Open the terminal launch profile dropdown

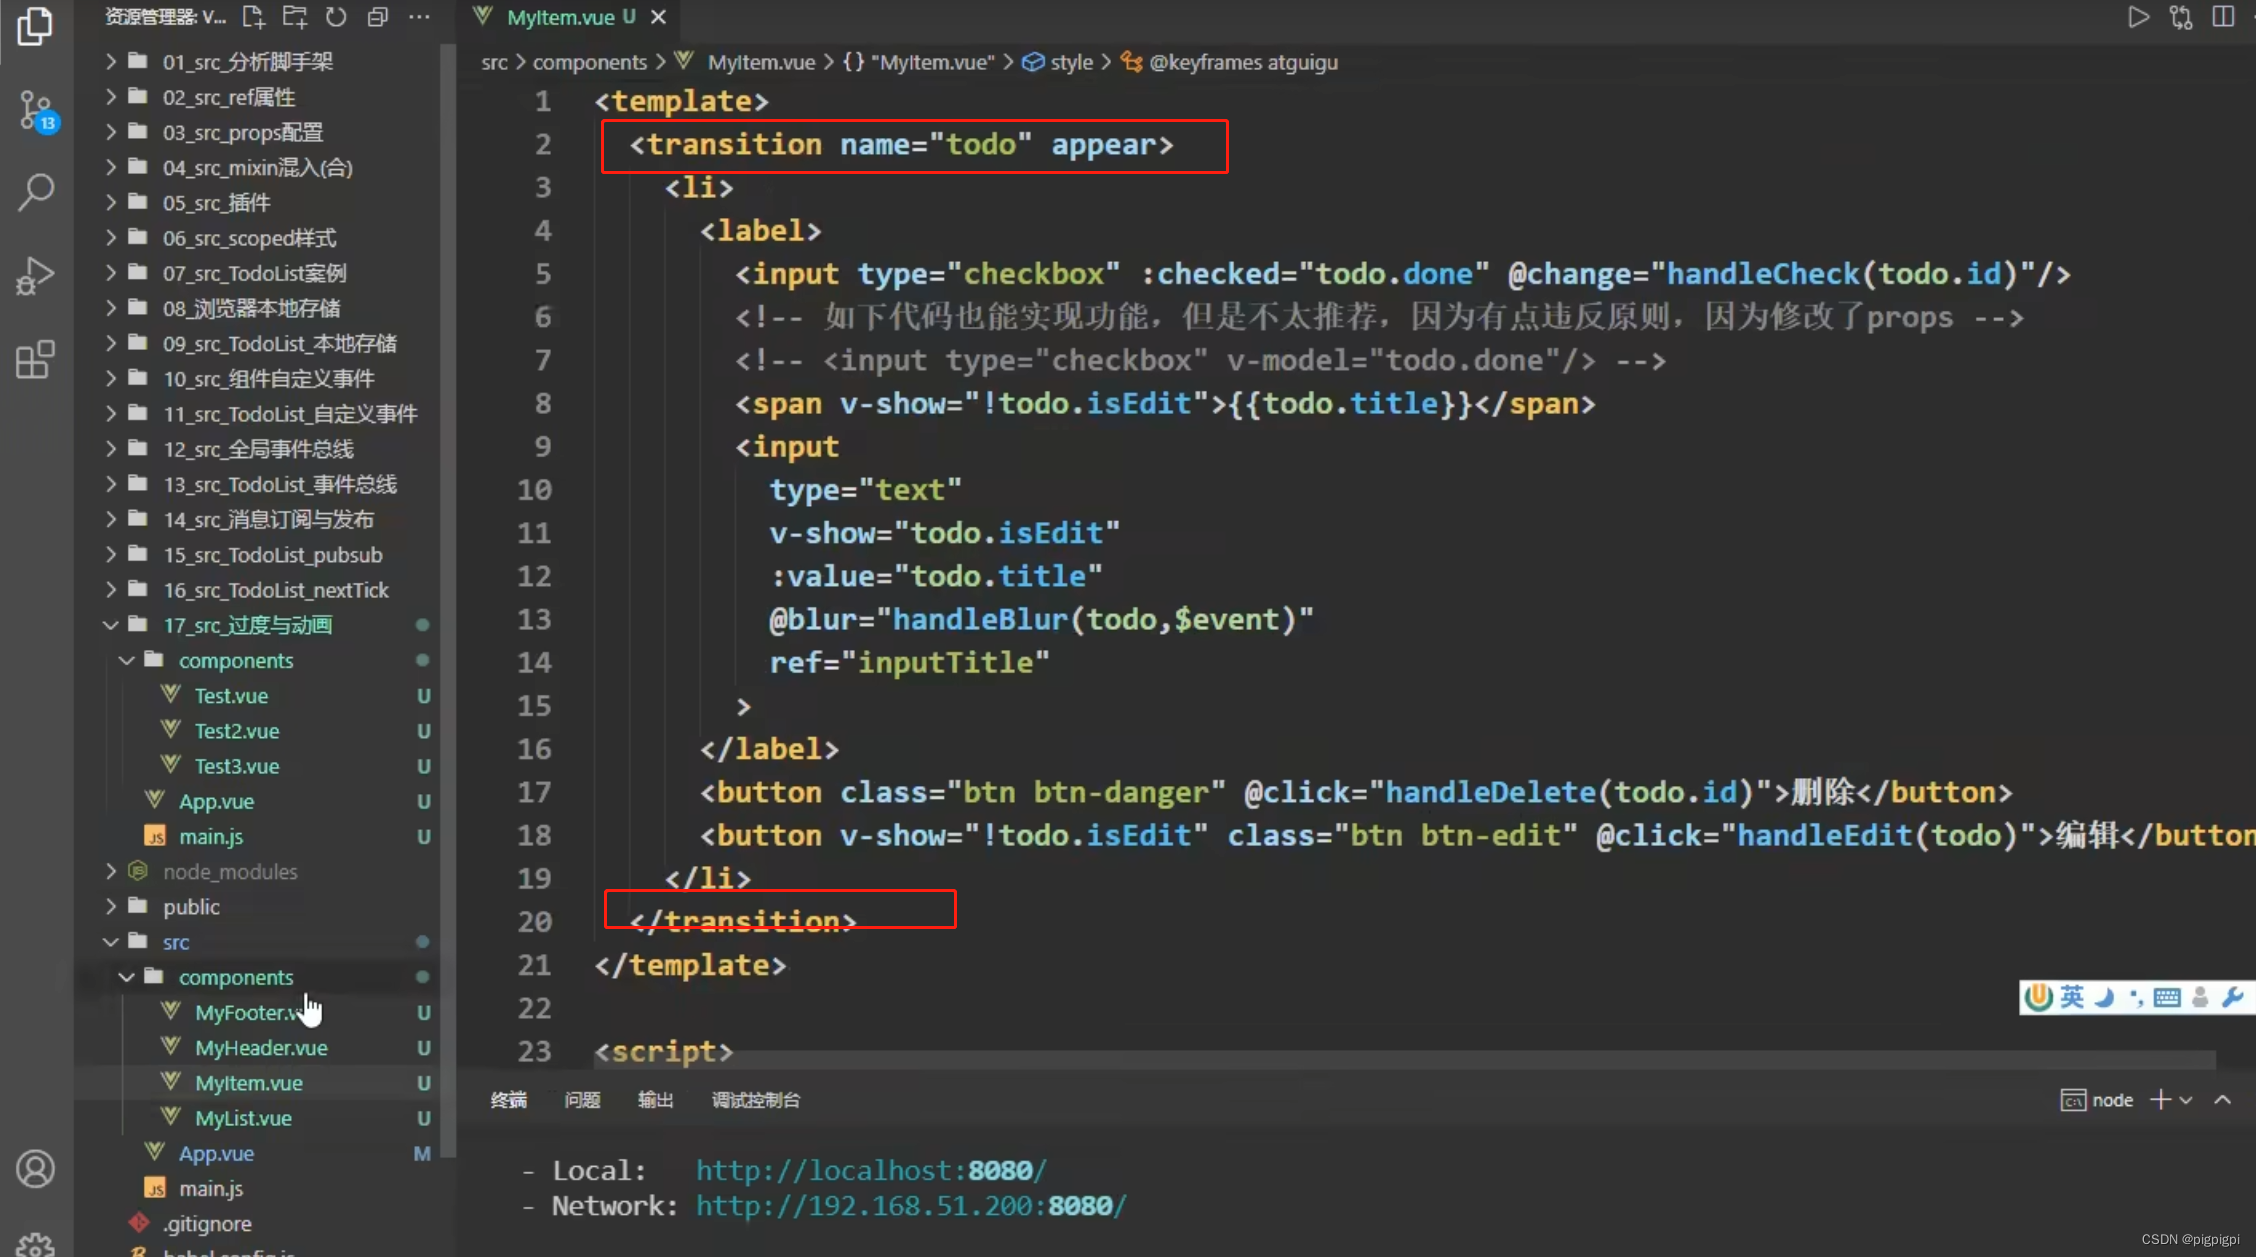[2186, 1100]
